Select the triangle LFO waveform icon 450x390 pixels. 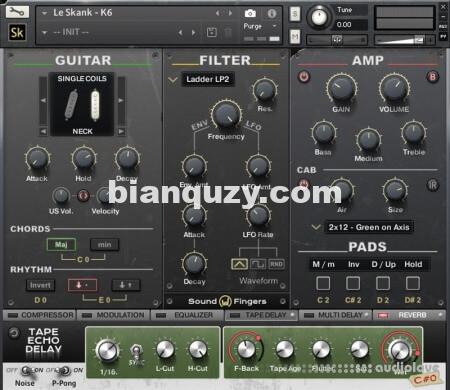tap(239, 264)
